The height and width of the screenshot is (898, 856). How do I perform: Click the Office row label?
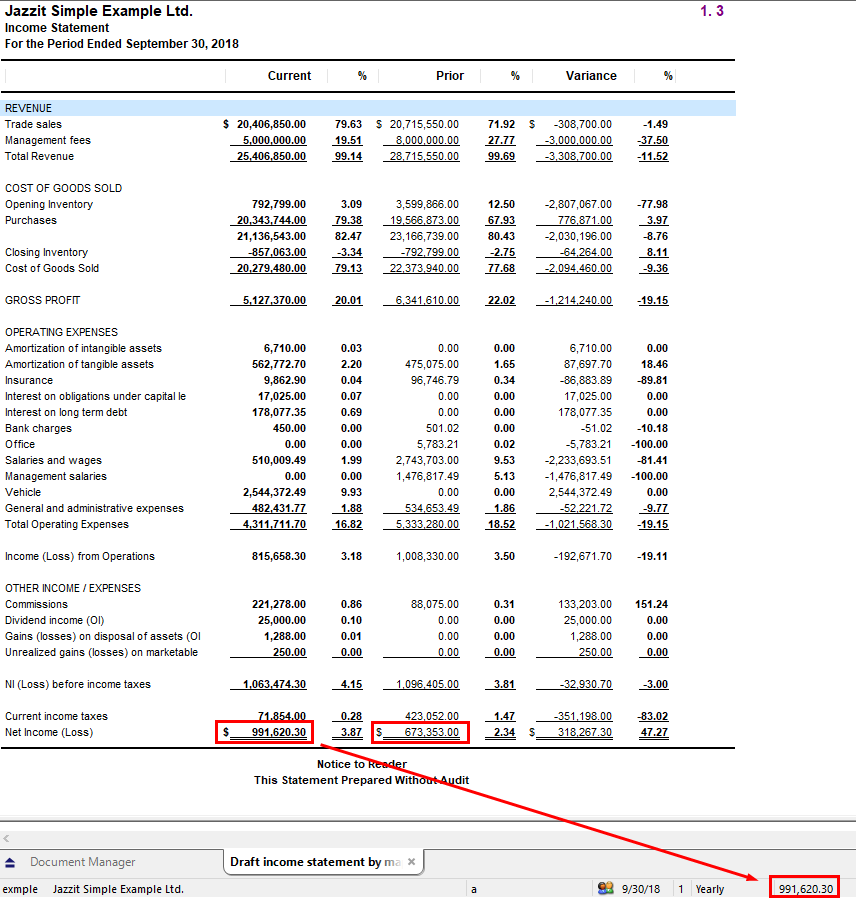20,445
